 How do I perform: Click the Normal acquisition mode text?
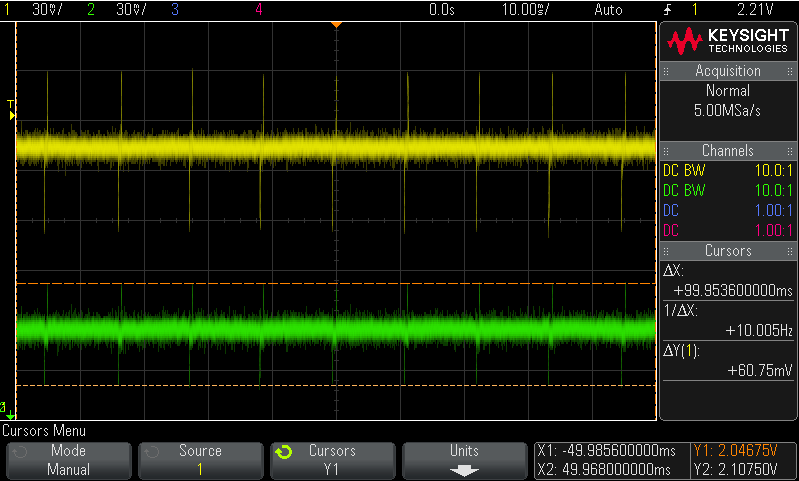point(728,91)
